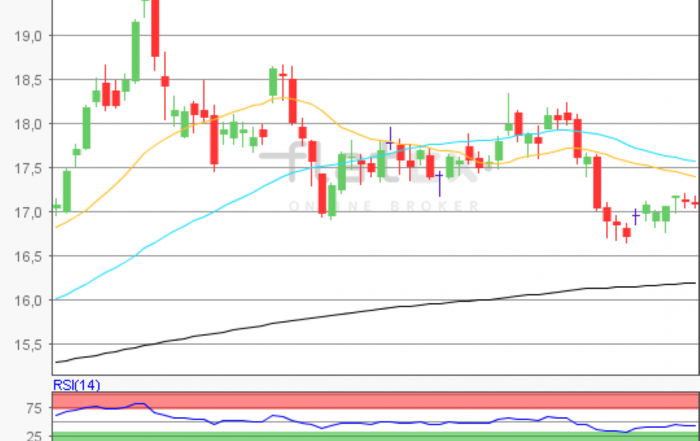Click the RSI(14) indicator label
The width and height of the screenshot is (700, 441).
click(76, 385)
